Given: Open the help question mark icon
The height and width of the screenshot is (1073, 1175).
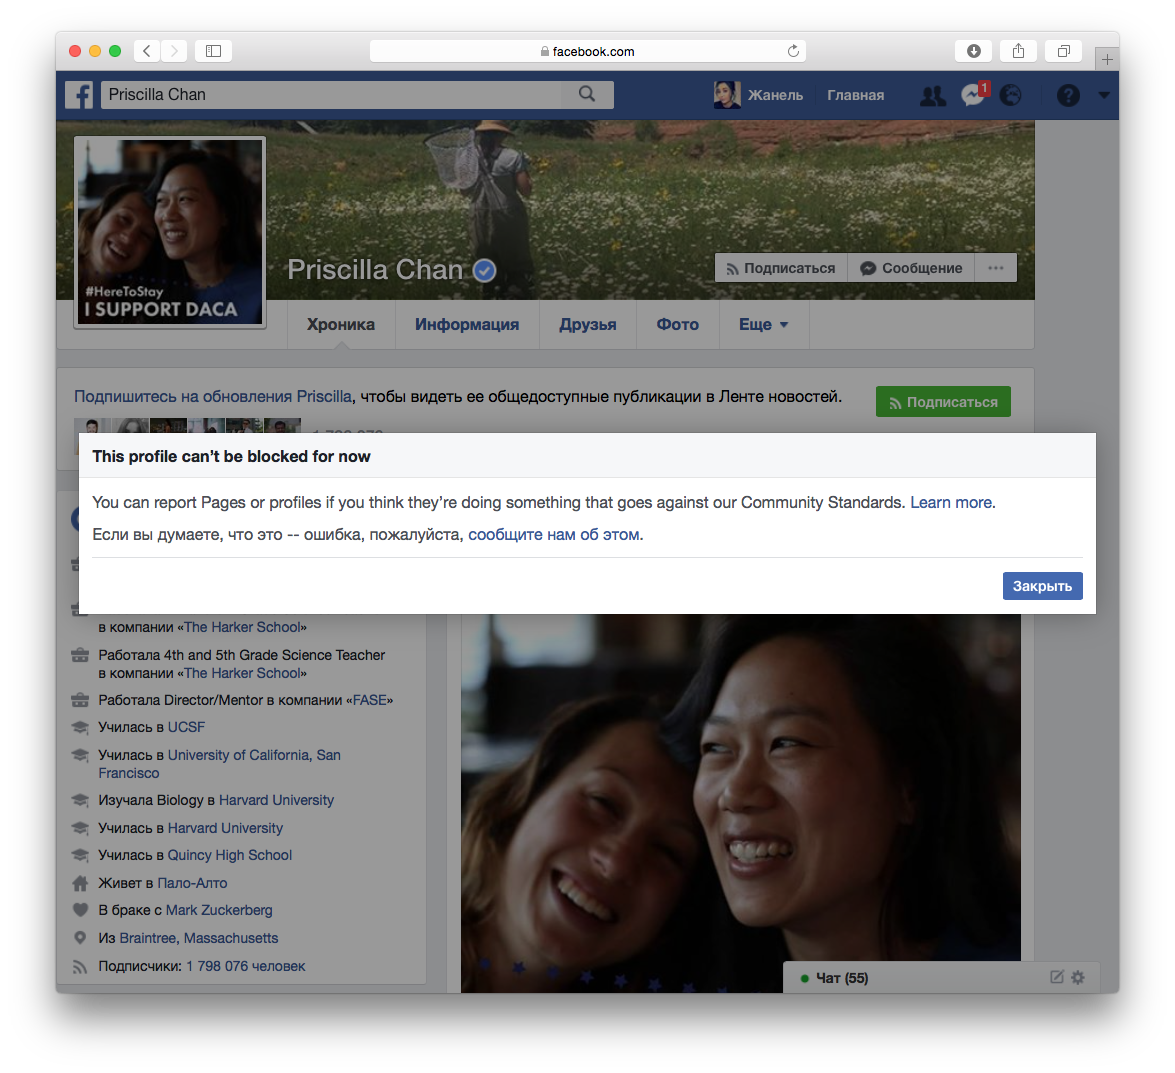Looking at the screenshot, I should pos(1068,95).
